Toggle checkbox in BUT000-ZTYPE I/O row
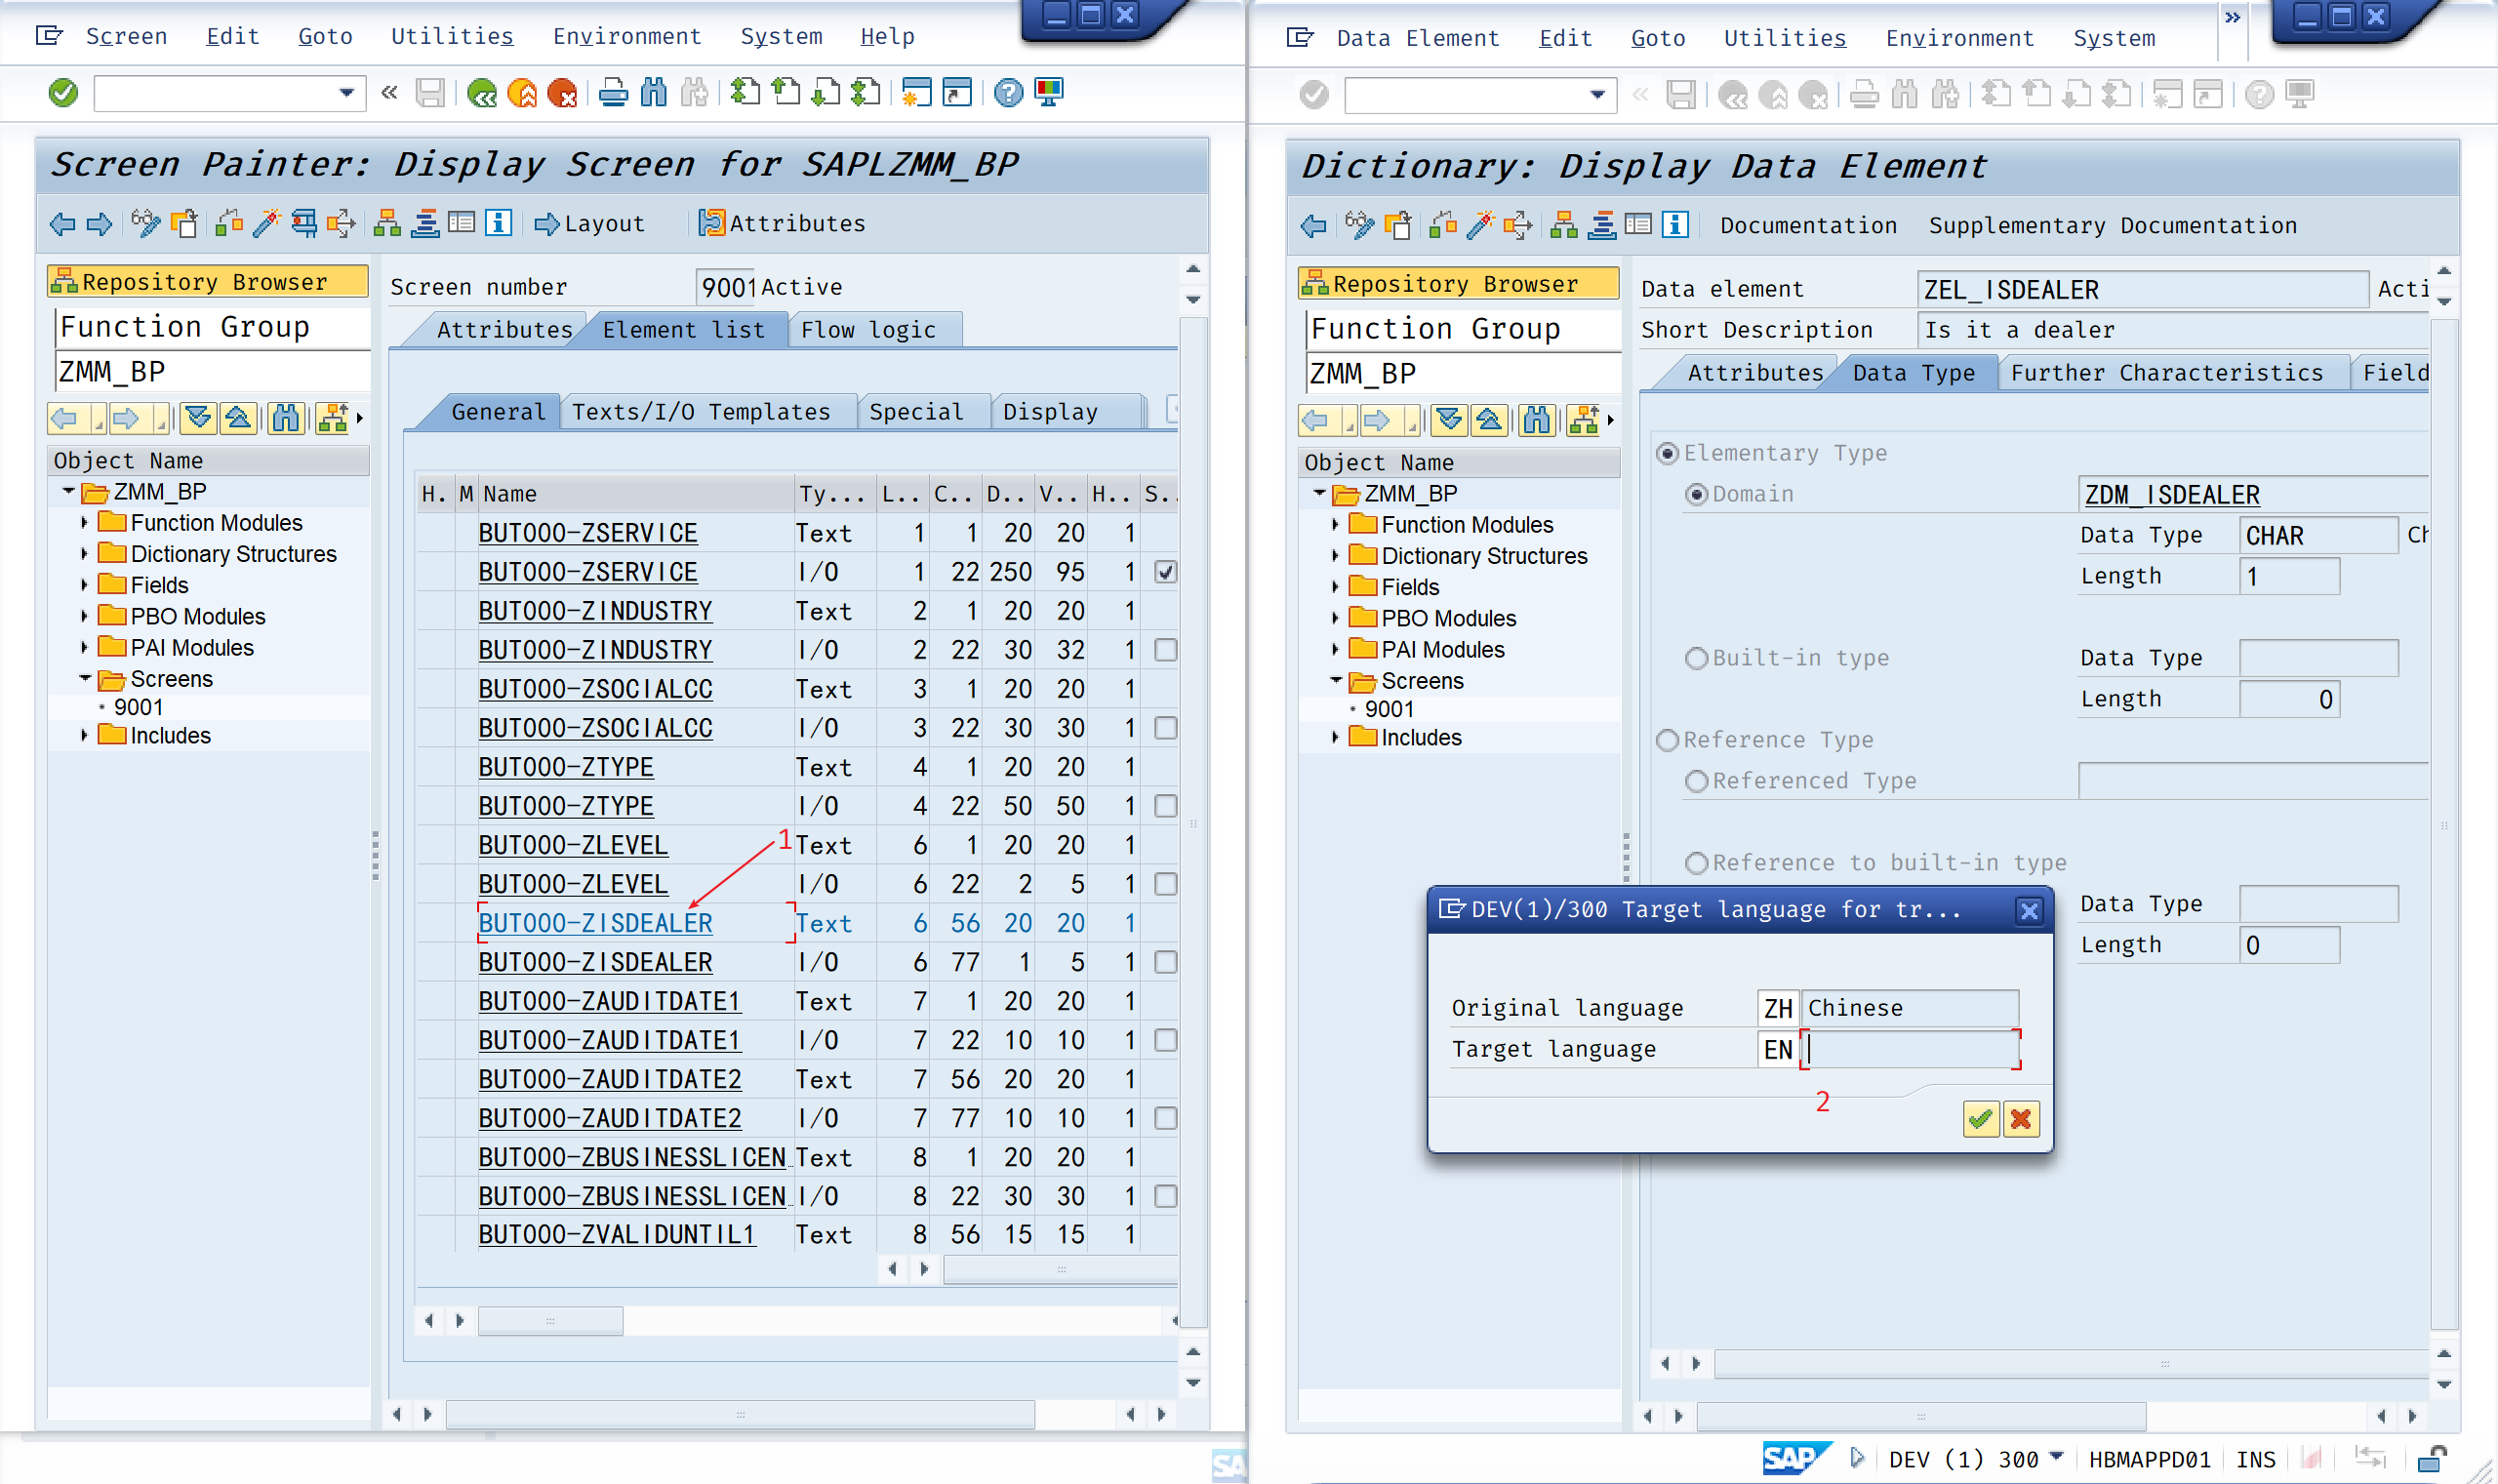 click(1165, 806)
